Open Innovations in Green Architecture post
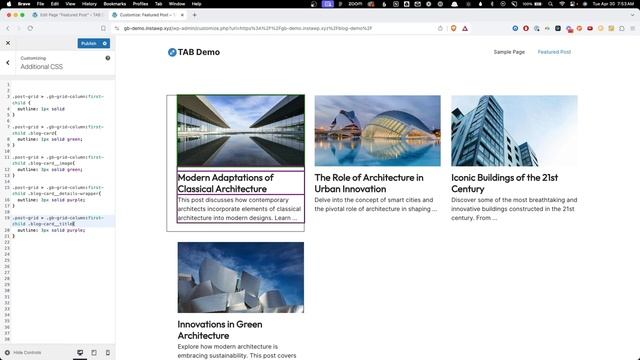The image size is (640, 360). (x=220, y=330)
